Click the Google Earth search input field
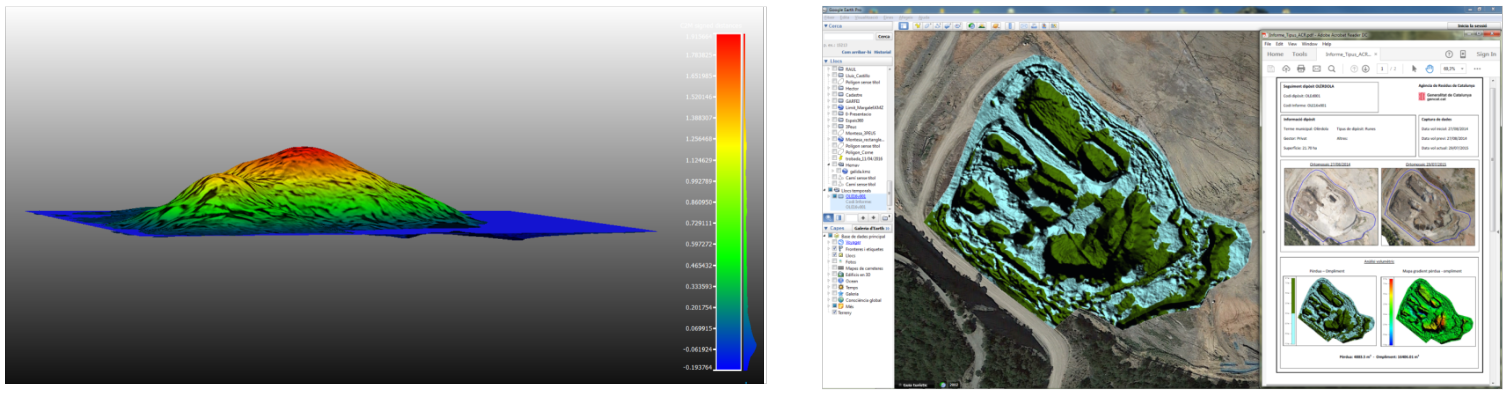Screen dimensions: 1509x393 (x=849, y=36)
